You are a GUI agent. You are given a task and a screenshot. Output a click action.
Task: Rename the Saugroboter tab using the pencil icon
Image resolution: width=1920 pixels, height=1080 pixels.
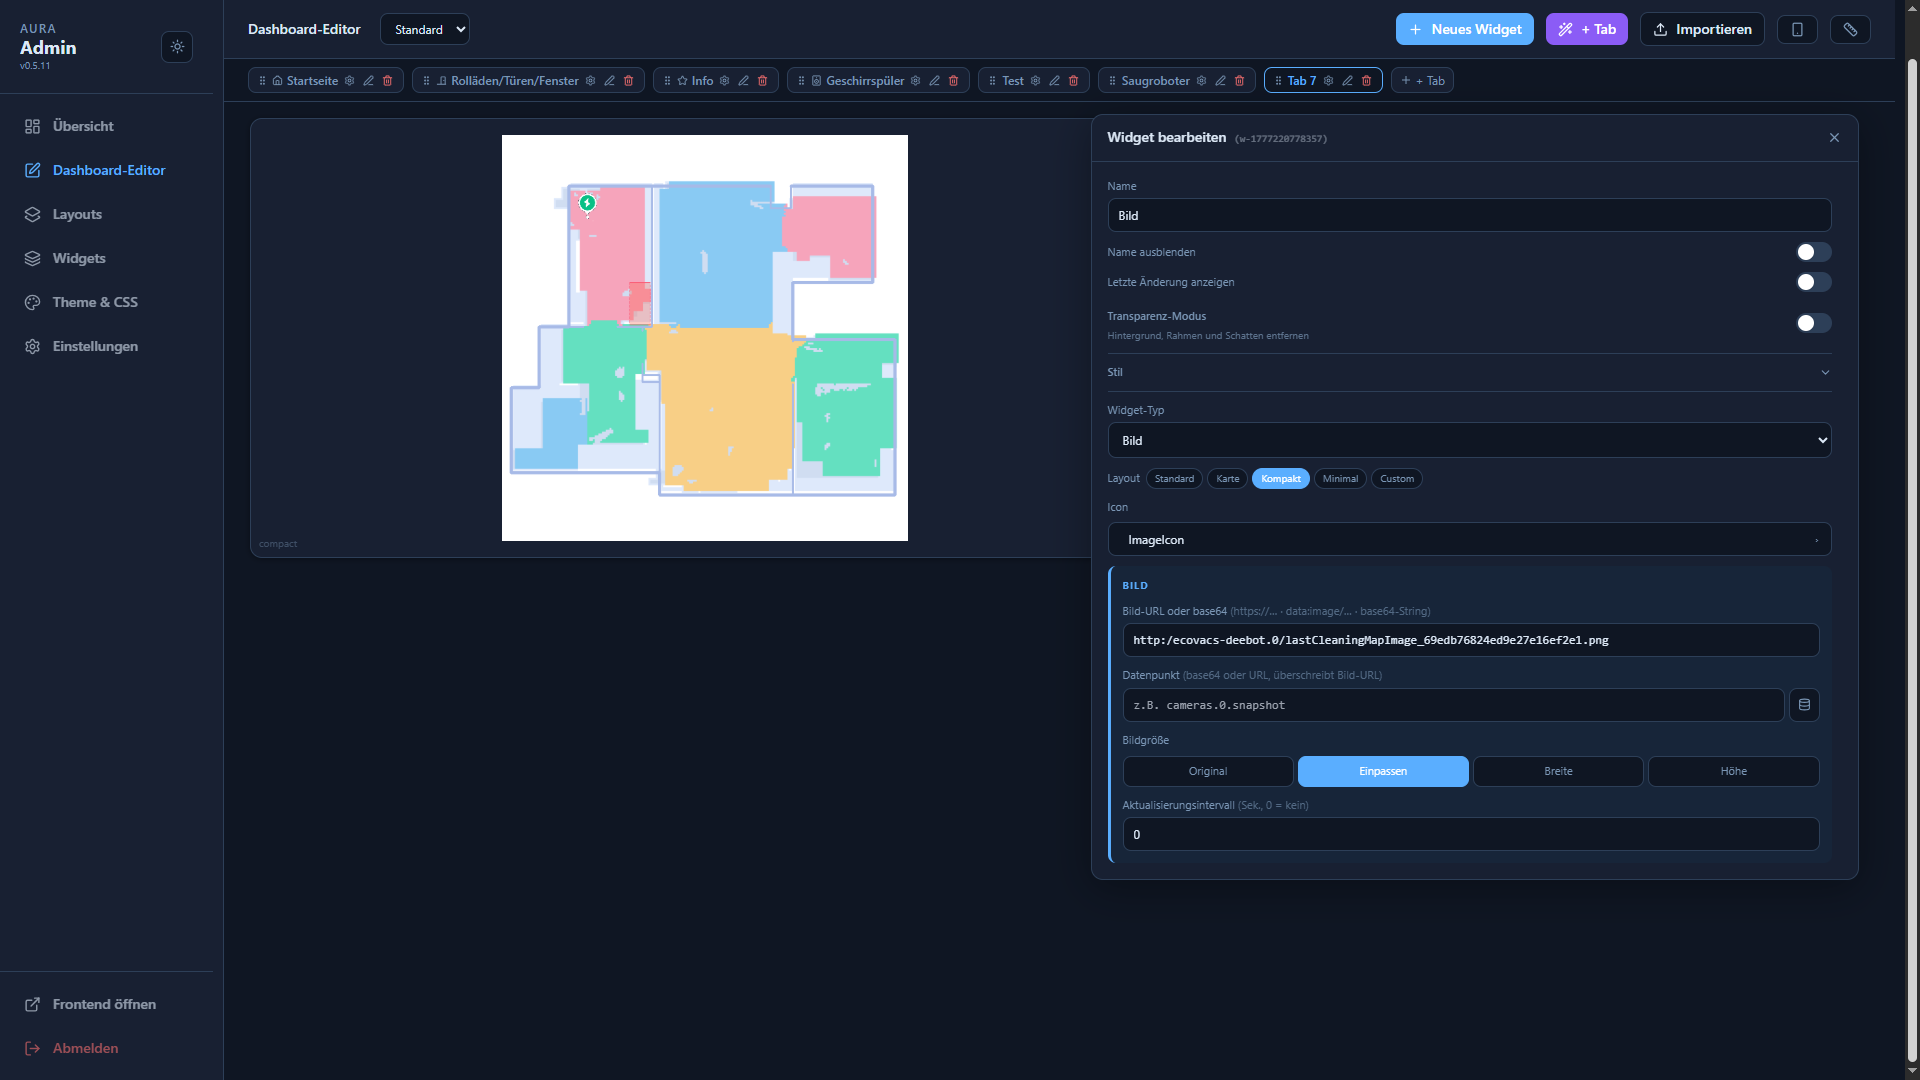pyautogui.click(x=1220, y=80)
